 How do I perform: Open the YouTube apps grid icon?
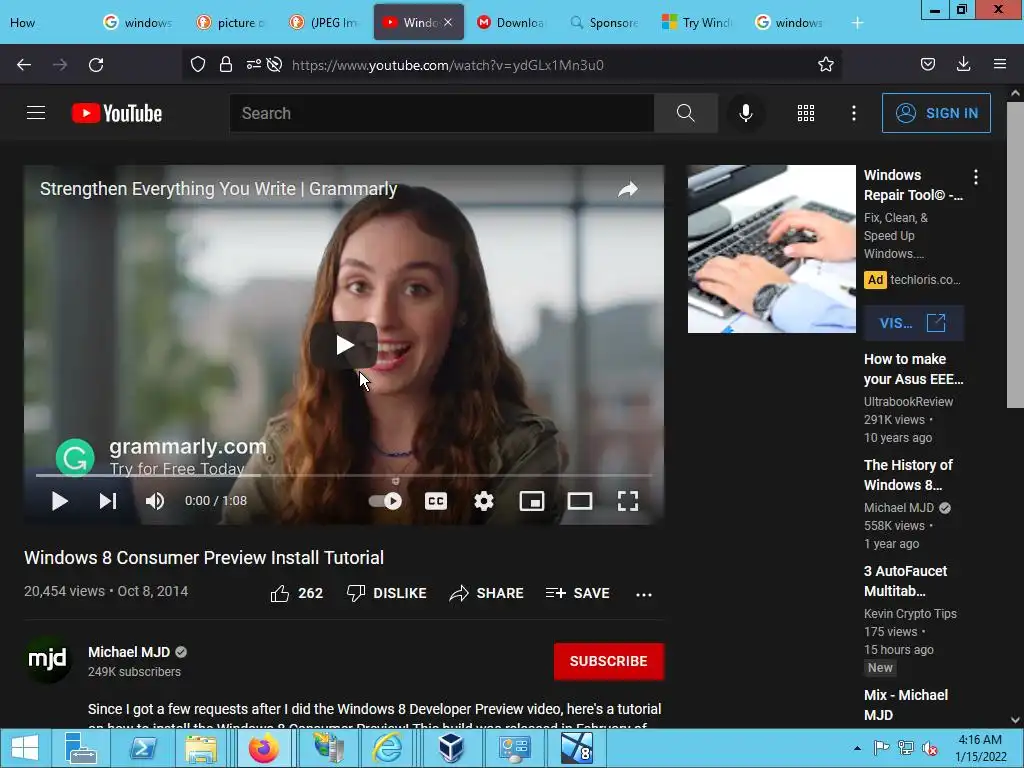coord(805,113)
